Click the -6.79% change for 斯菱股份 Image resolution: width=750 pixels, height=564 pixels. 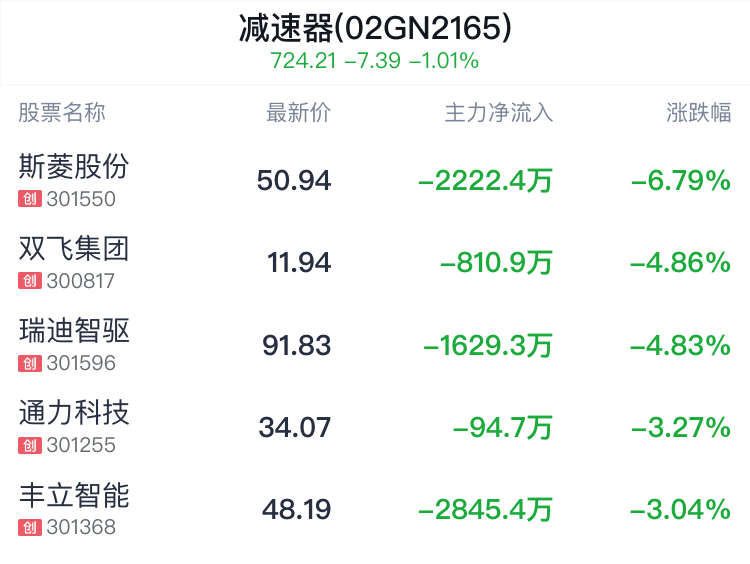[681, 180]
